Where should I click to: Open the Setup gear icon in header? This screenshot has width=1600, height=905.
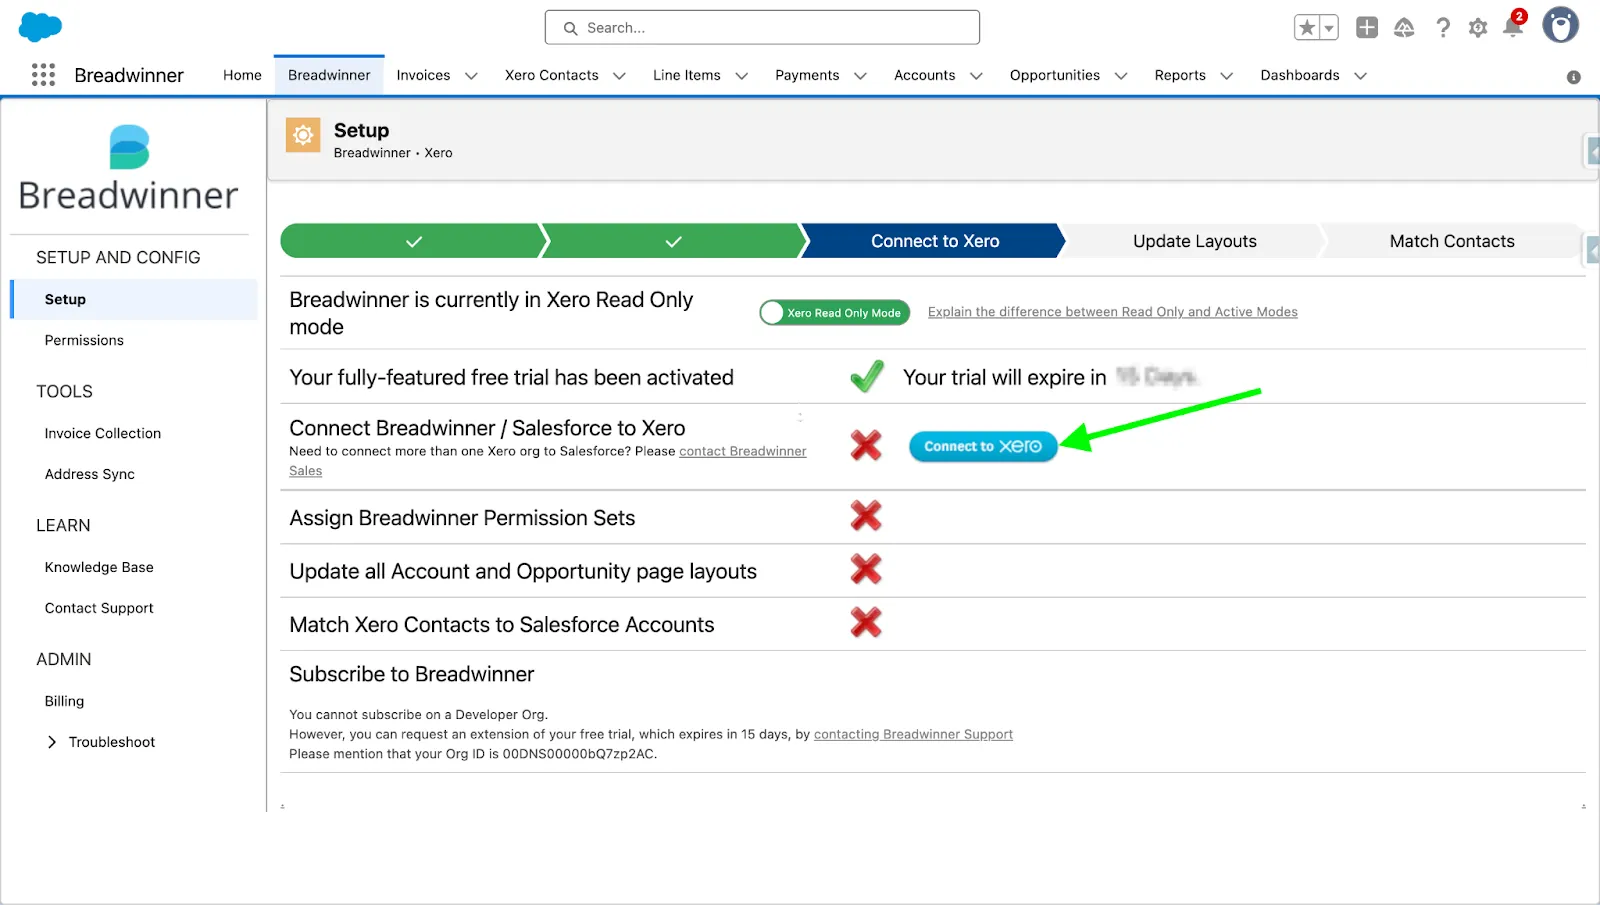pos(1478,28)
